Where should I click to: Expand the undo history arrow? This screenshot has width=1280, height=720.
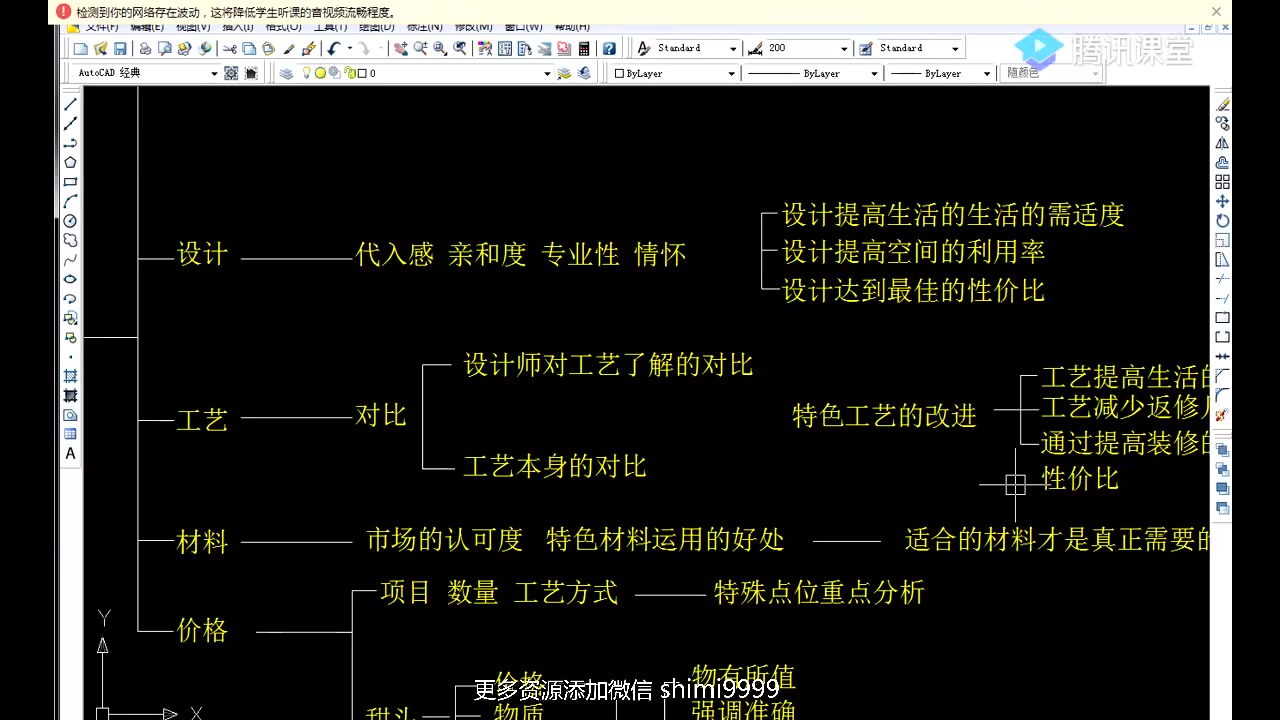(349, 48)
